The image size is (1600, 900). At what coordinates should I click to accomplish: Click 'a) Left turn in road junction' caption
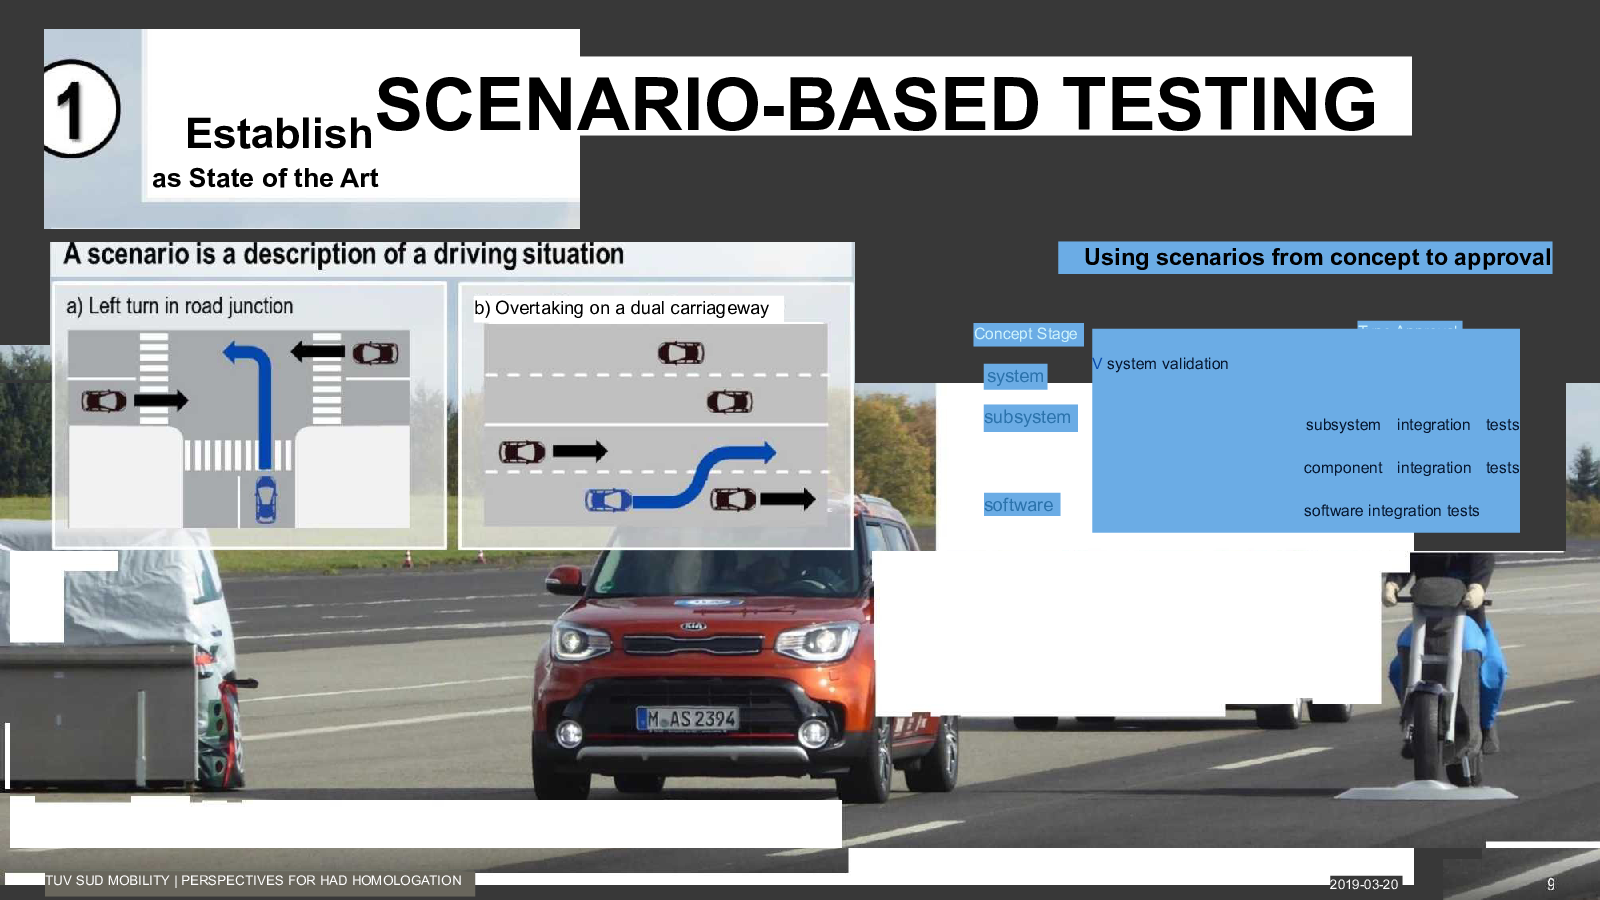(x=180, y=306)
